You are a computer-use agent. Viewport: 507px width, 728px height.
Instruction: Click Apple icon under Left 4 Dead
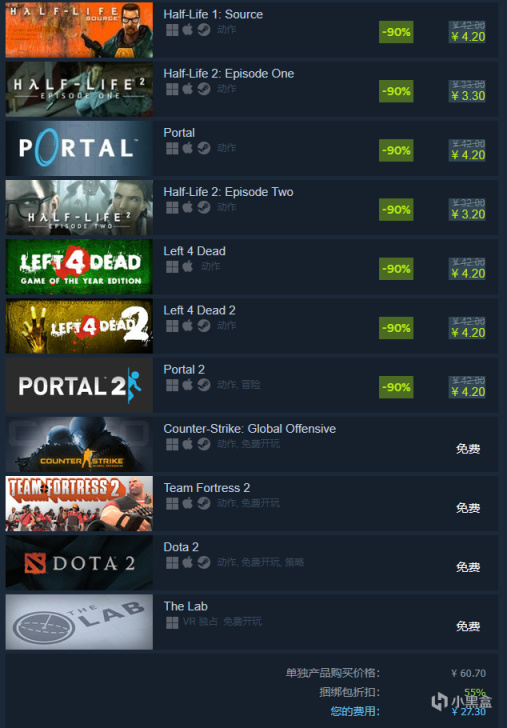pyautogui.click(x=188, y=266)
